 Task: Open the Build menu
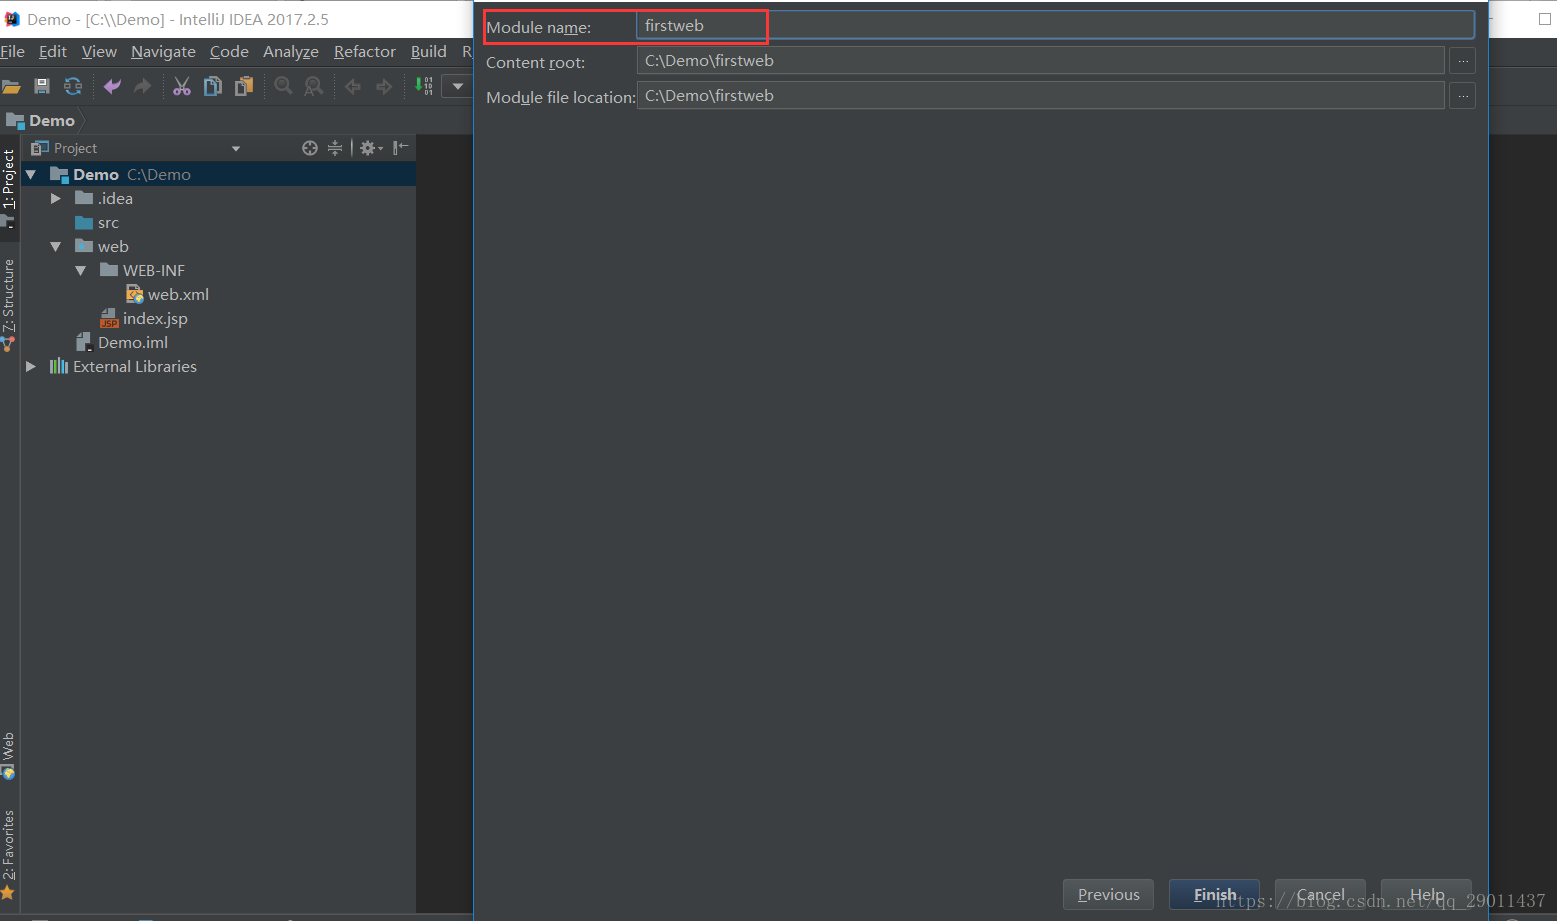[x=429, y=52]
